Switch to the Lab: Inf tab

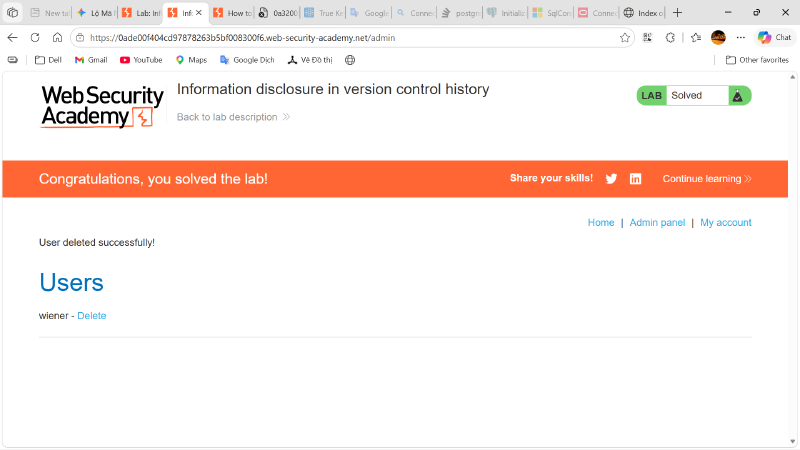click(141, 13)
